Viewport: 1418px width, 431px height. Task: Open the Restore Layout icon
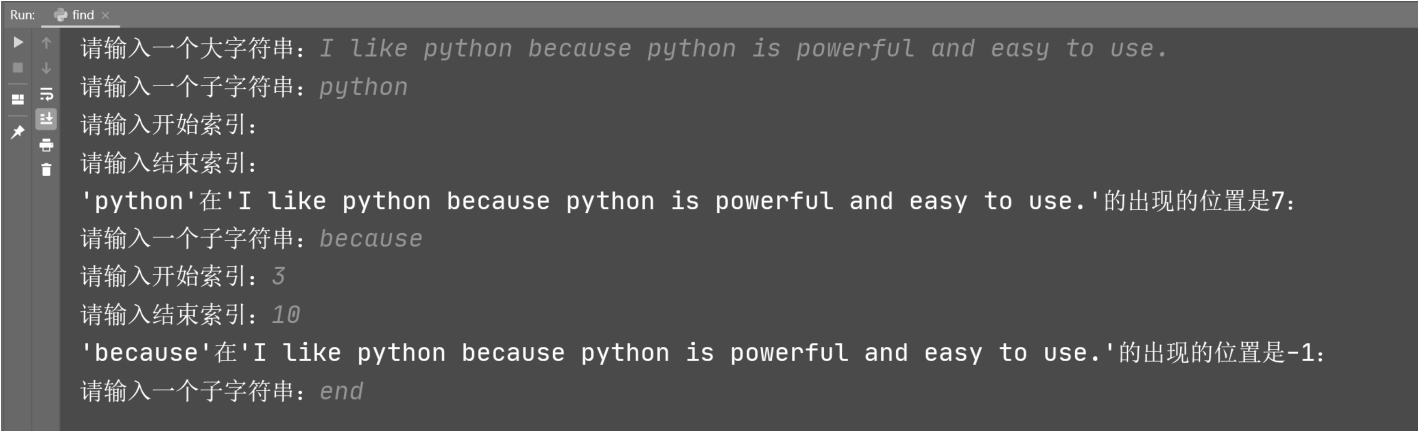(18, 99)
